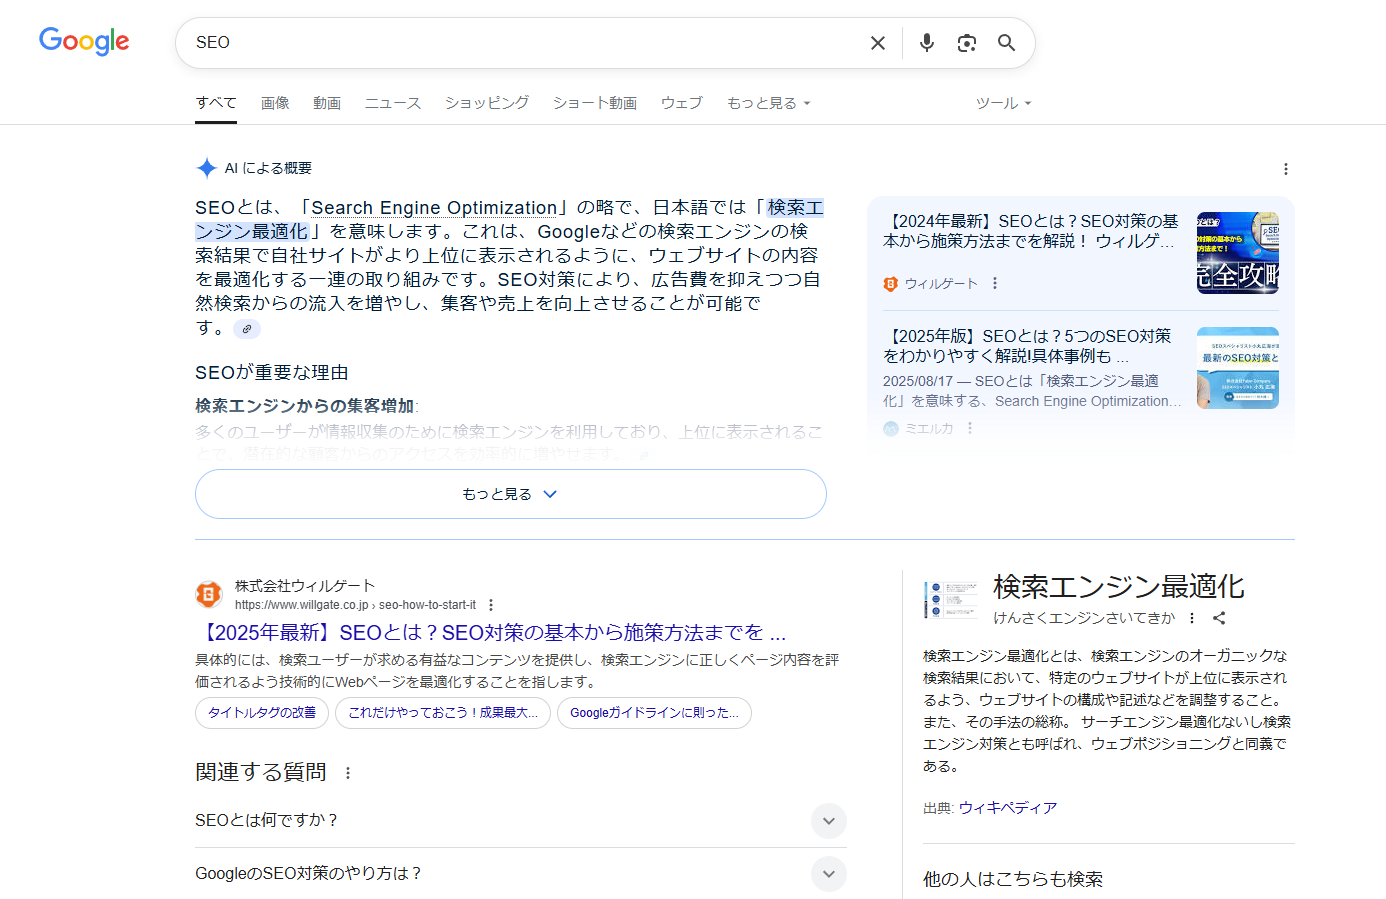Click the magnifying glass search icon

1007,43
